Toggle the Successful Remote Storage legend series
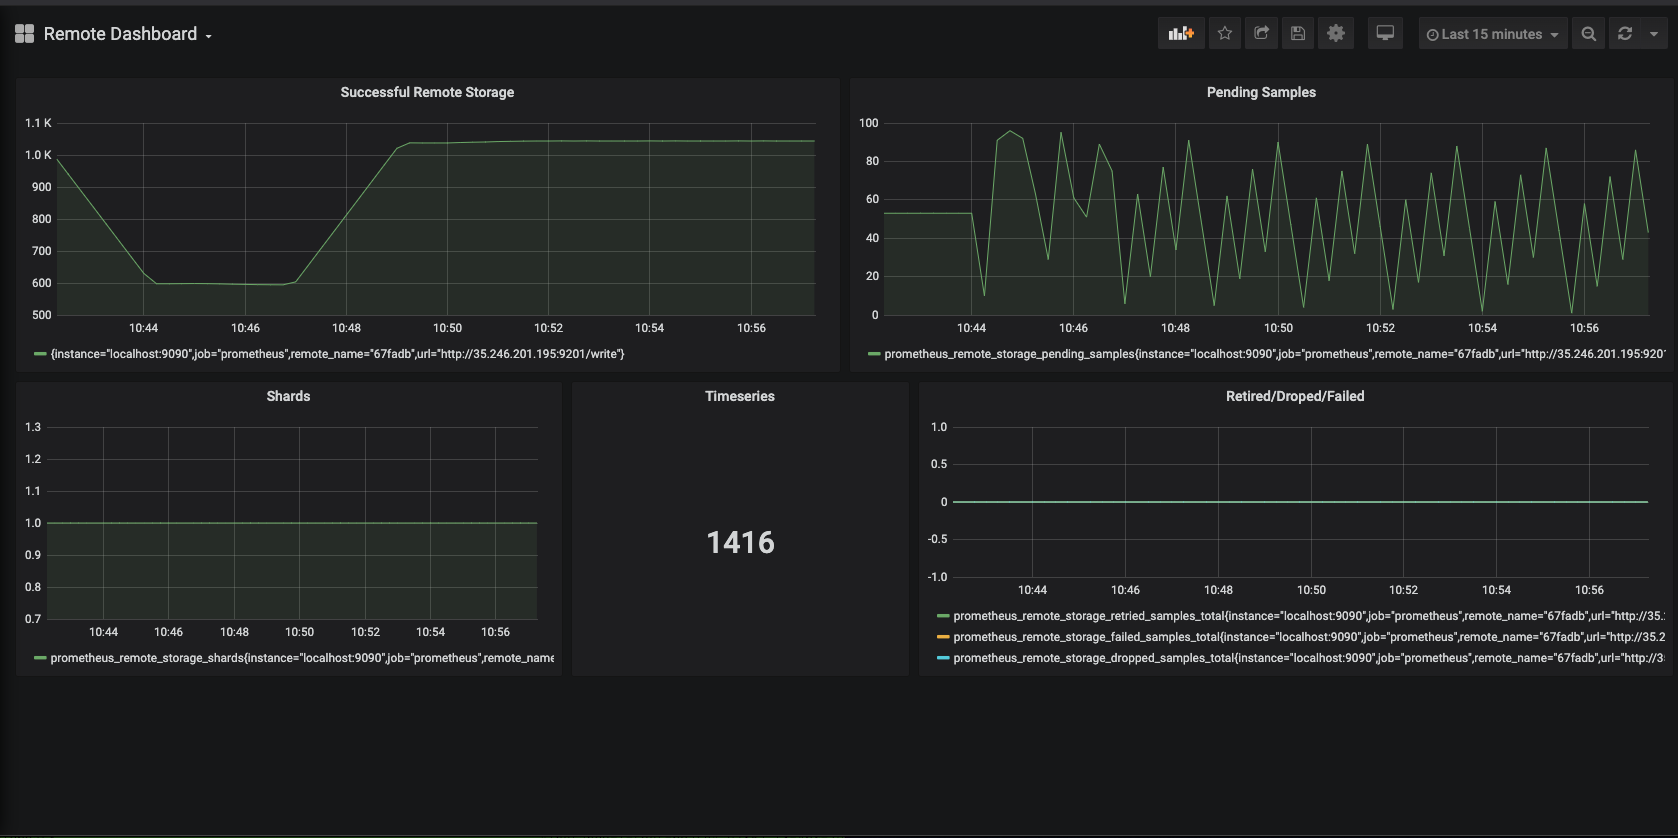 coord(337,354)
